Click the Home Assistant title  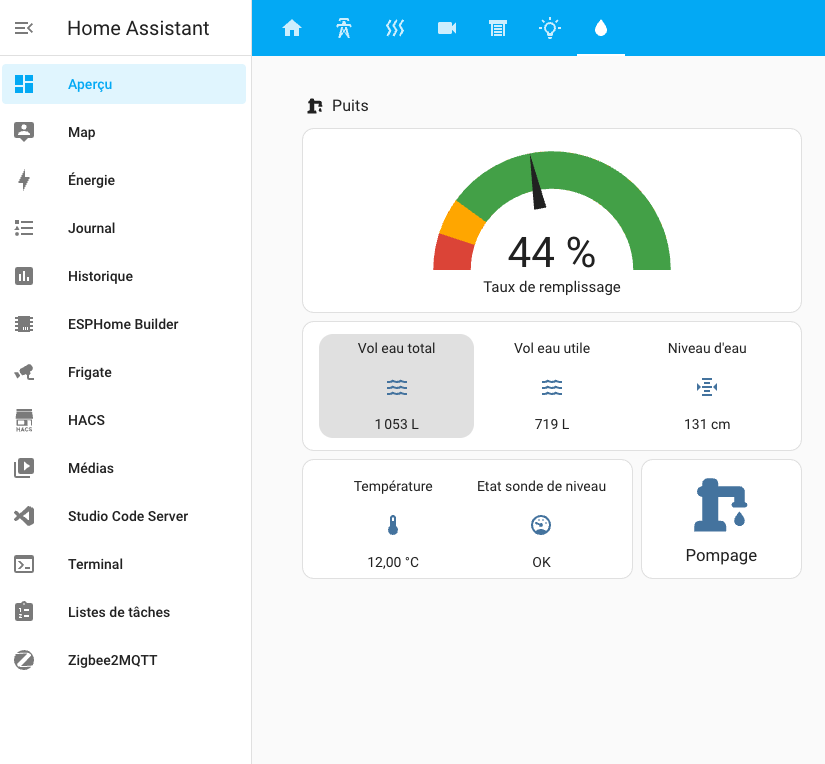(x=138, y=28)
